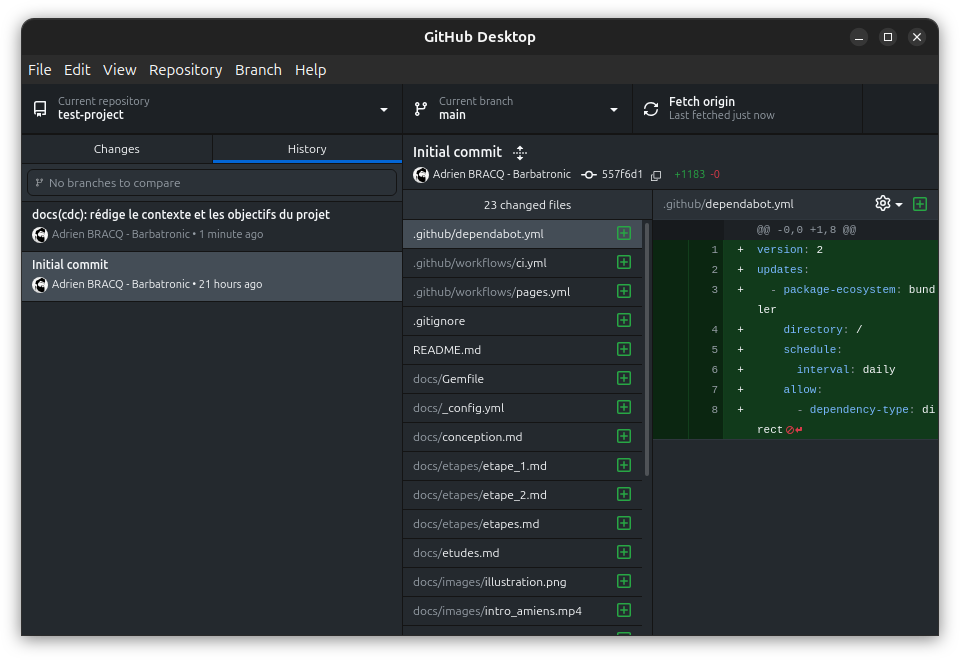Click added icon for README.md row
Screen dimensions: 960x660
[x=624, y=349]
